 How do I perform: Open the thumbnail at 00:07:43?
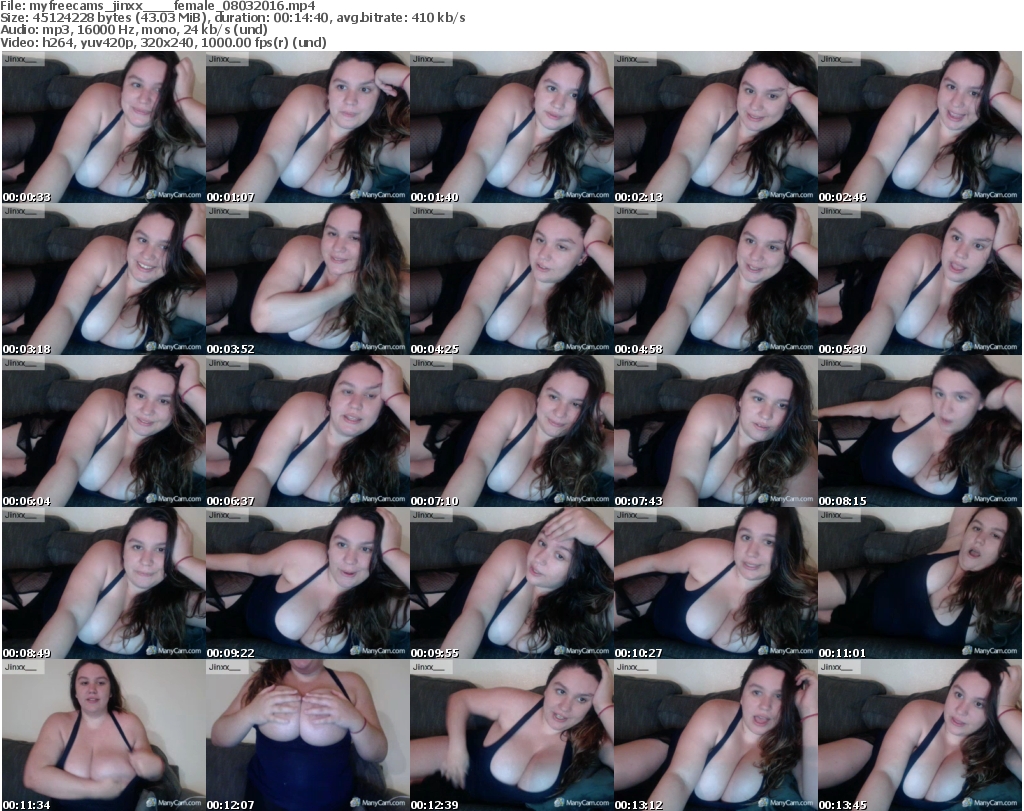click(715, 431)
